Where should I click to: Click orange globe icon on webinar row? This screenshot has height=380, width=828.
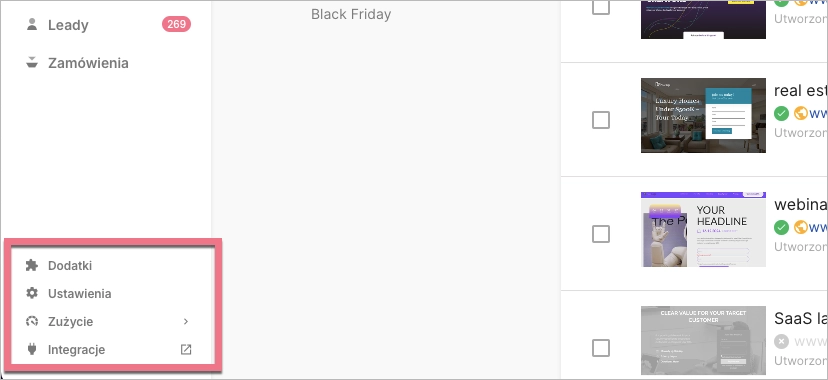click(x=801, y=227)
